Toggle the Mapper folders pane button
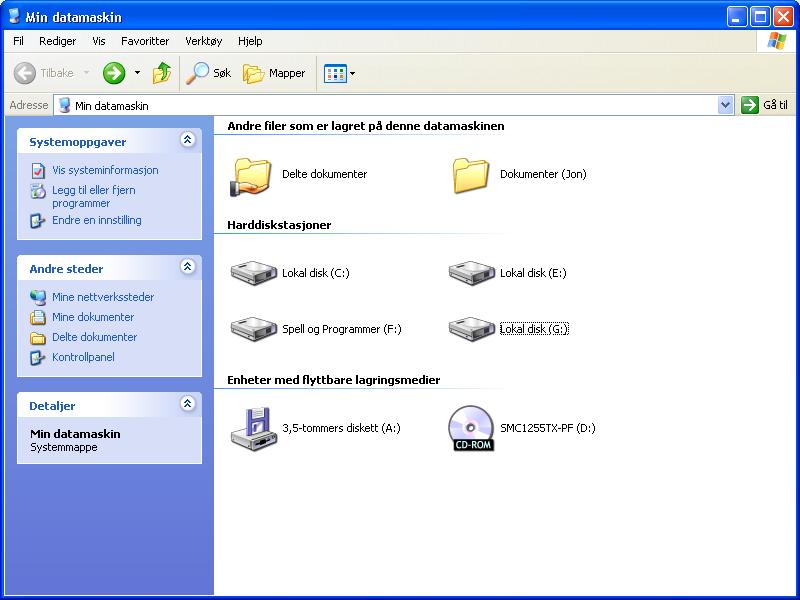This screenshot has height=600, width=800. pyautogui.click(x=275, y=73)
